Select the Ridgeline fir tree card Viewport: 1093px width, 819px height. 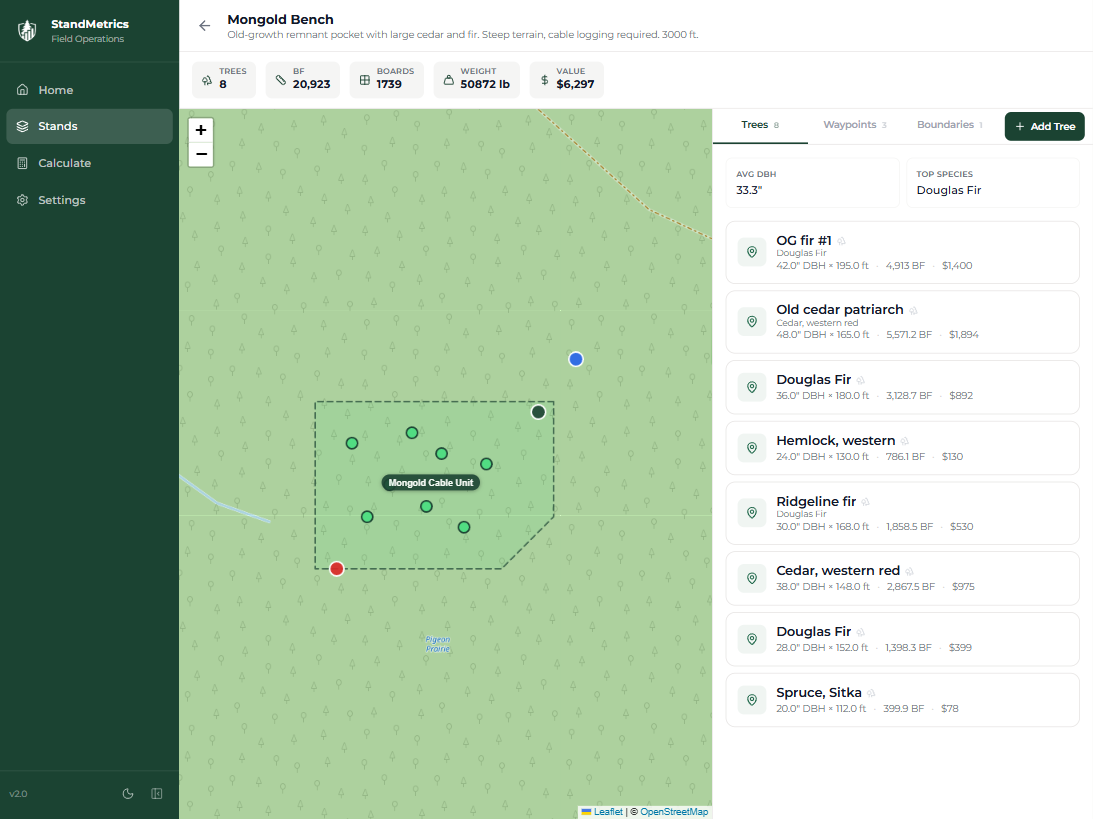tap(902, 513)
